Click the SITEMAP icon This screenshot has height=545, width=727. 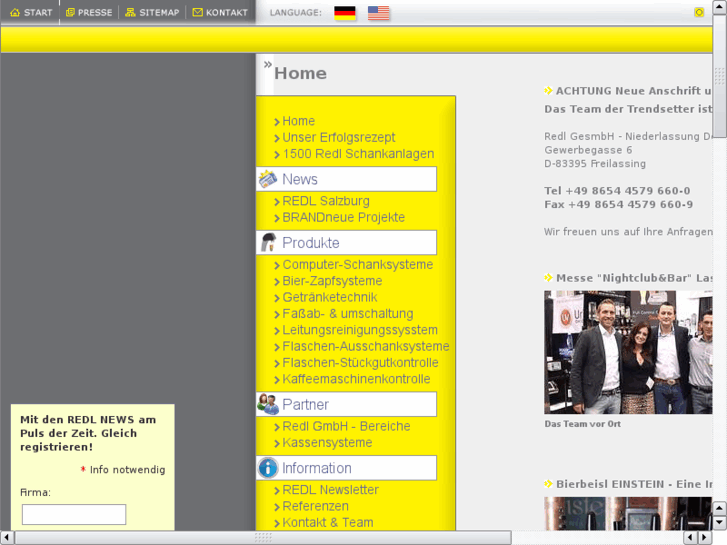(x=130, y=13)
